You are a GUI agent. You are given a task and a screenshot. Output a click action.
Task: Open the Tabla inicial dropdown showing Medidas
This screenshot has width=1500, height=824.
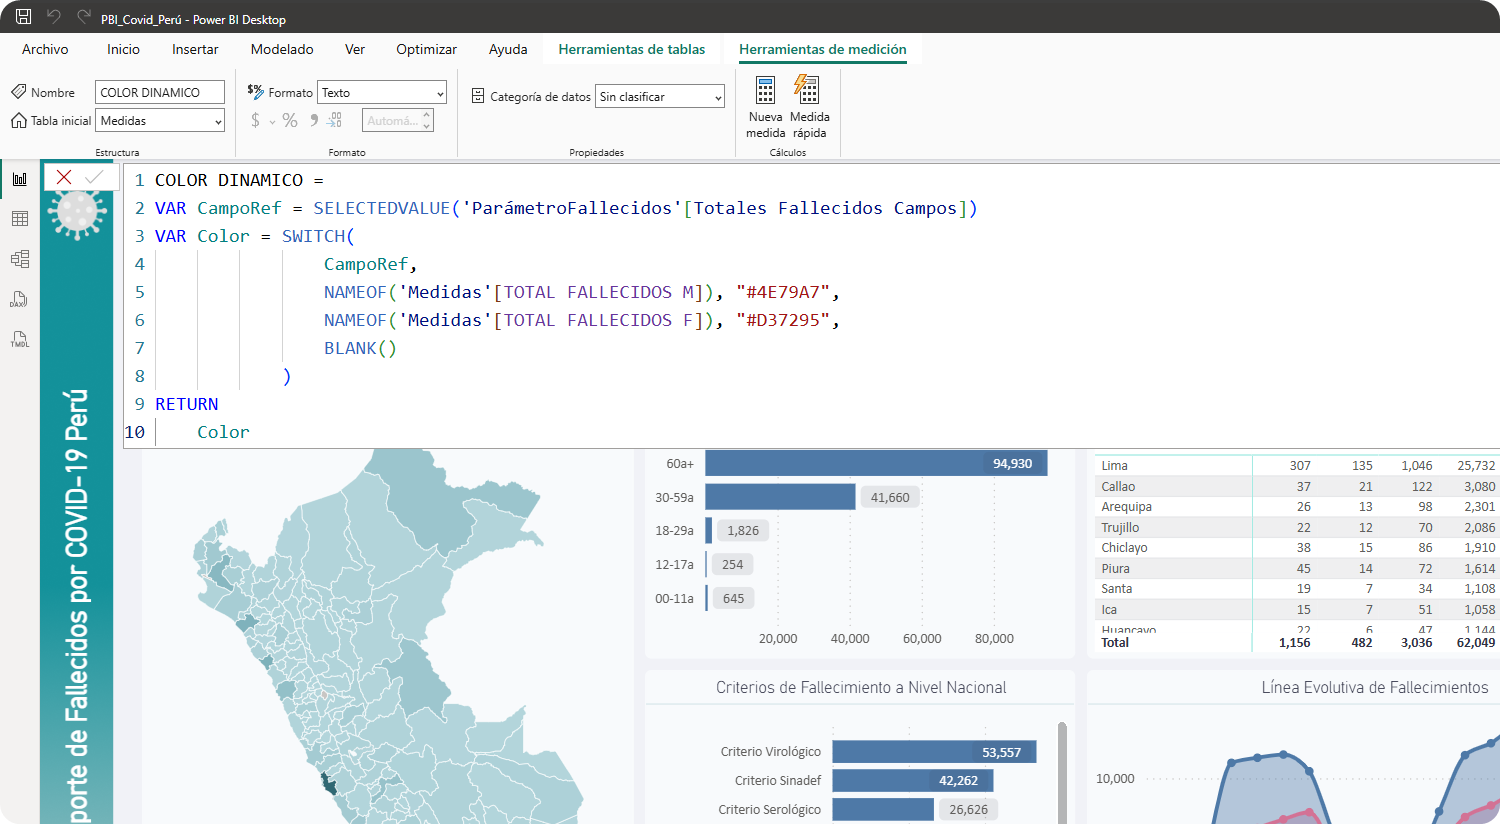160,121
